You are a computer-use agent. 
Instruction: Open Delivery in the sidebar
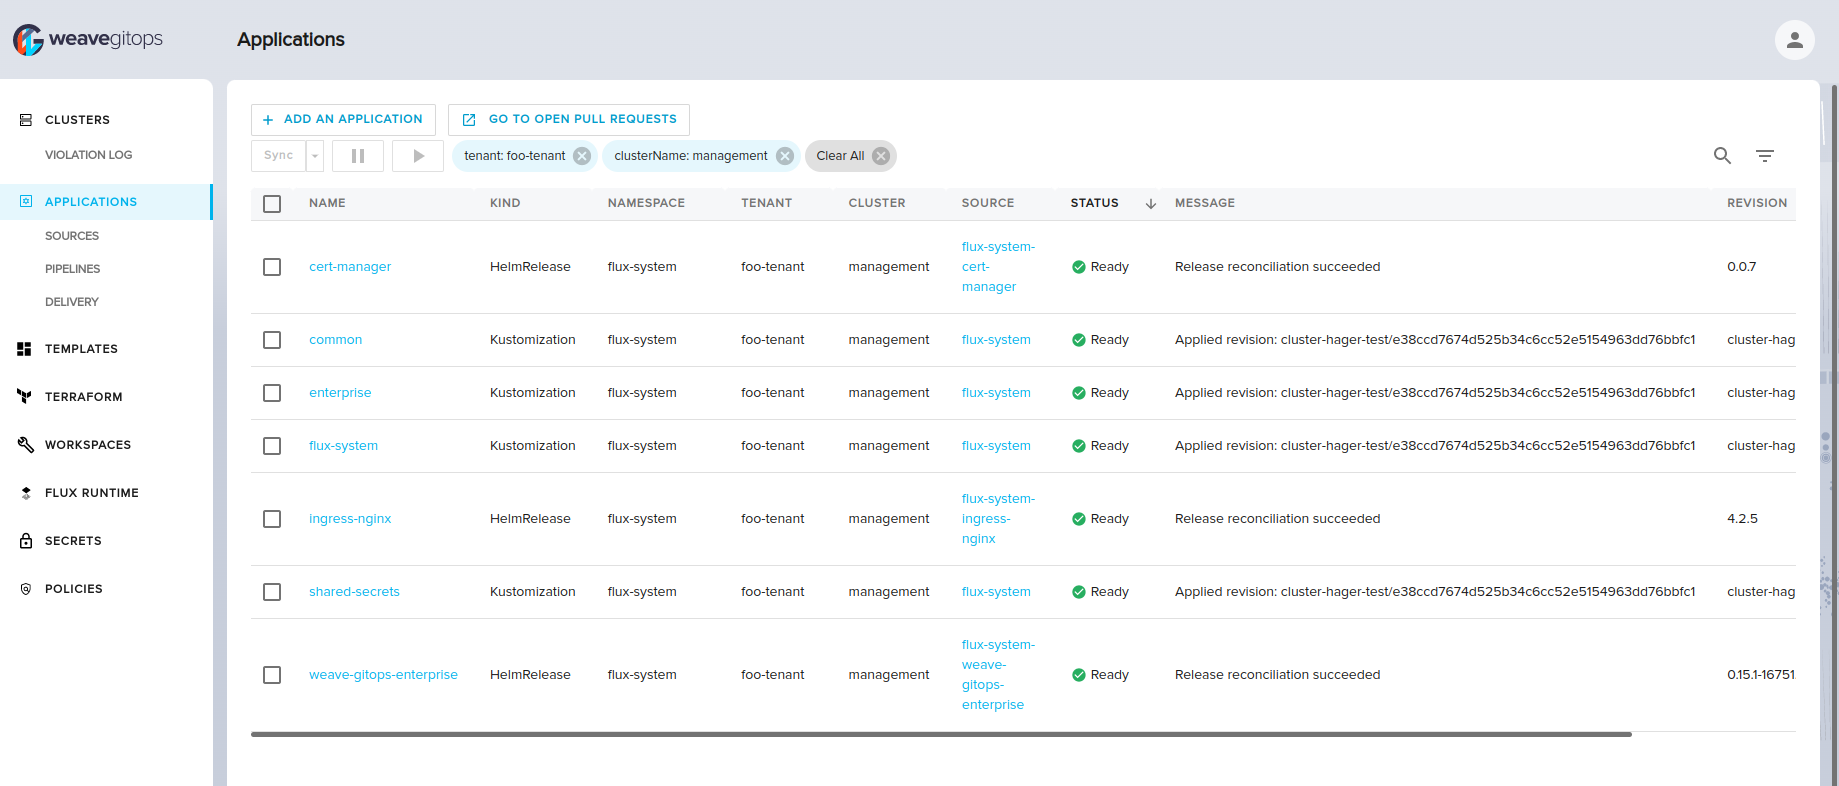coord(72,302)
